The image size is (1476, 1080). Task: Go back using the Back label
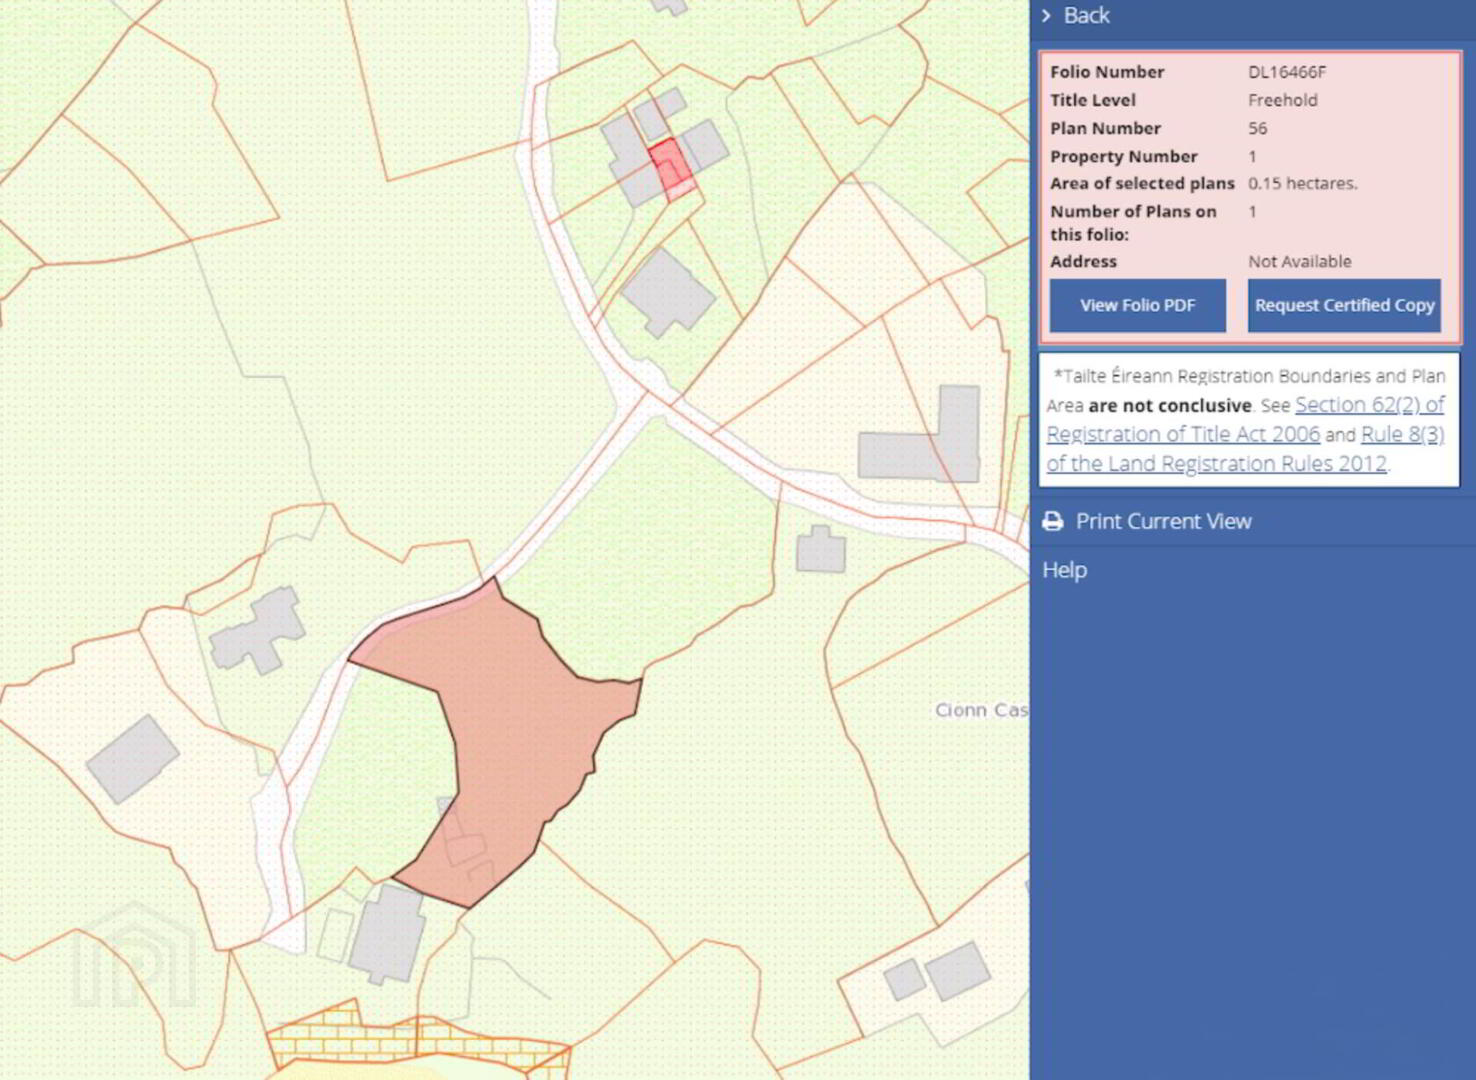(1086, 16)
